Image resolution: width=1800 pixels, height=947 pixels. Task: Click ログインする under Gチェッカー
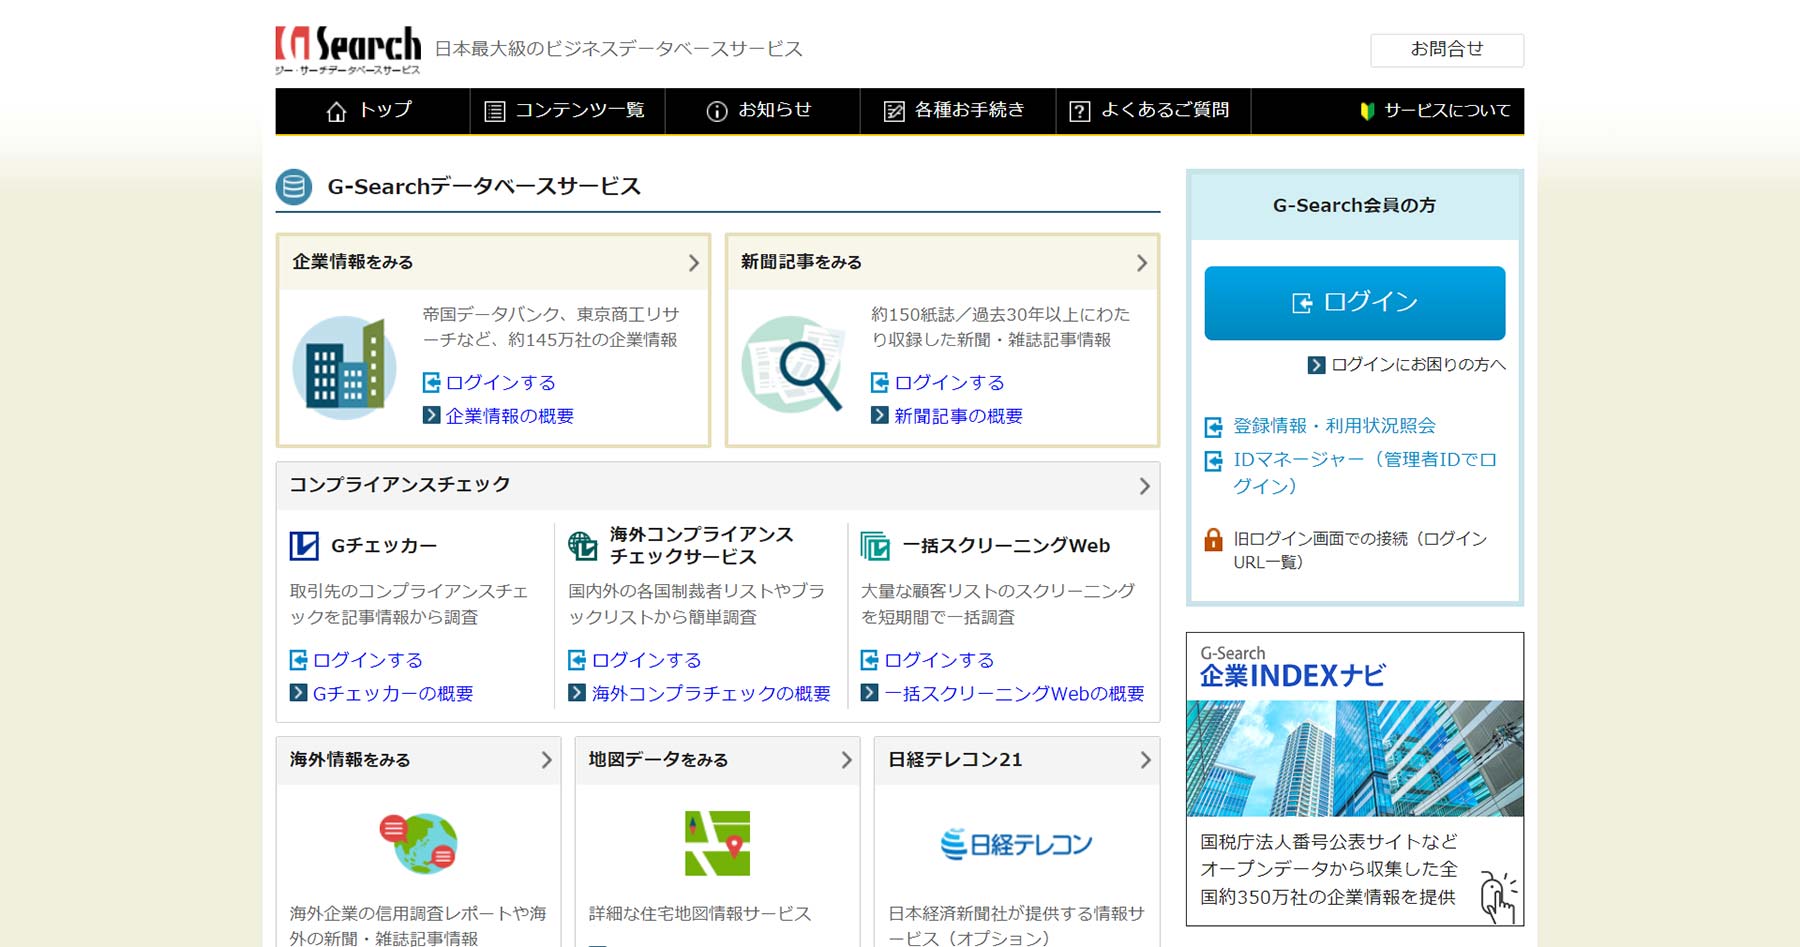368,660
